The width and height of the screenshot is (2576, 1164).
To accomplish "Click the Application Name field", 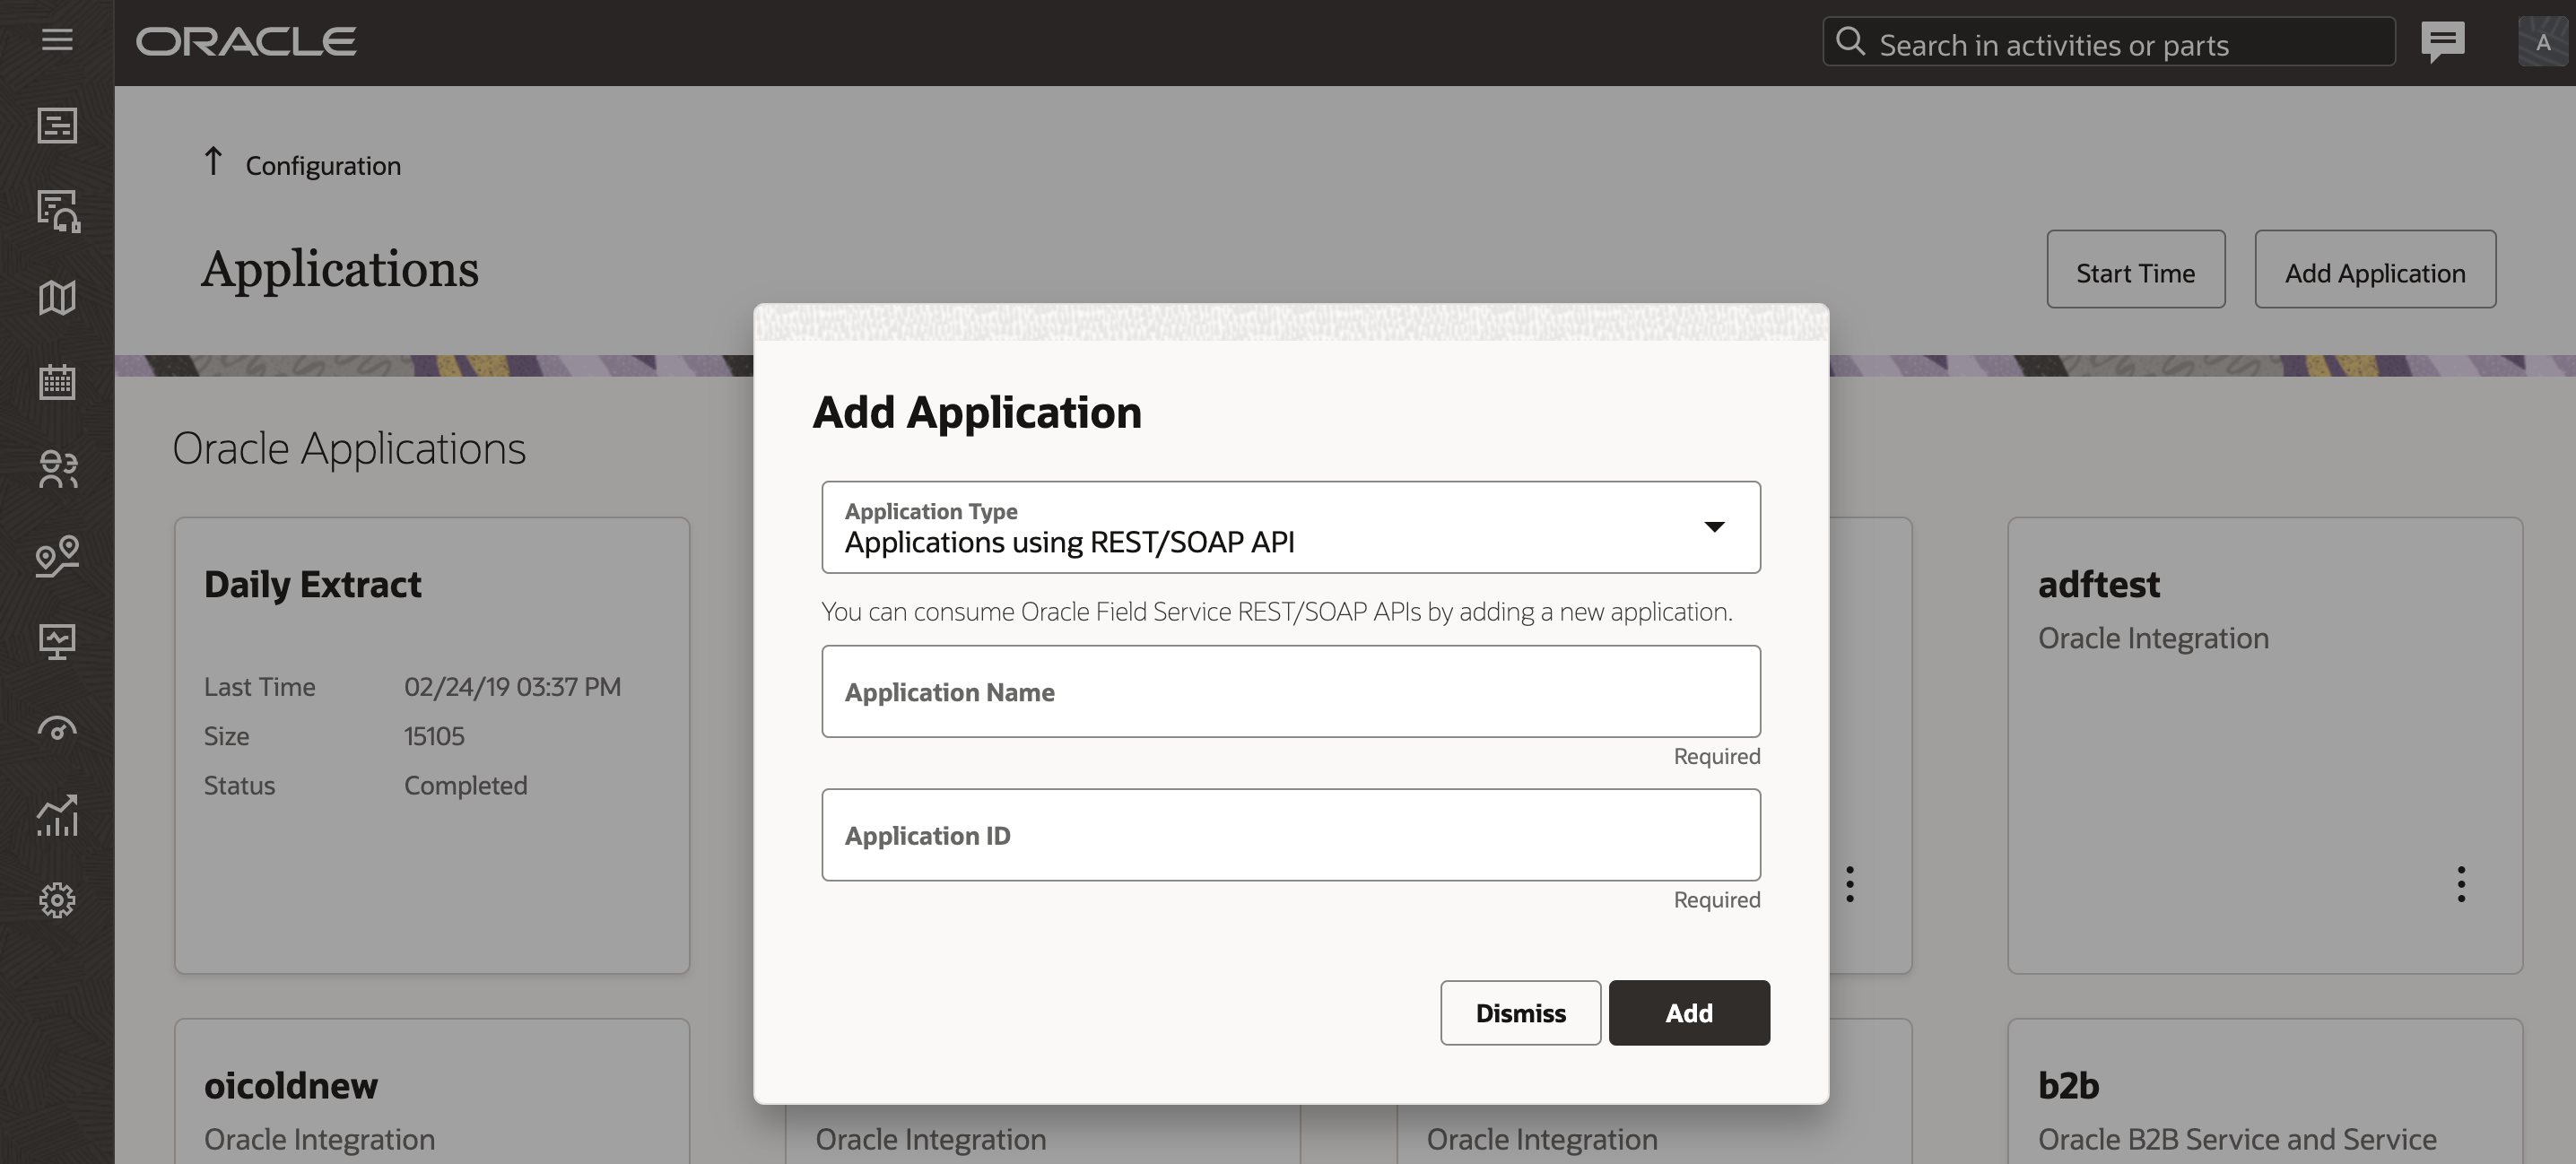I will [1290, 692].
